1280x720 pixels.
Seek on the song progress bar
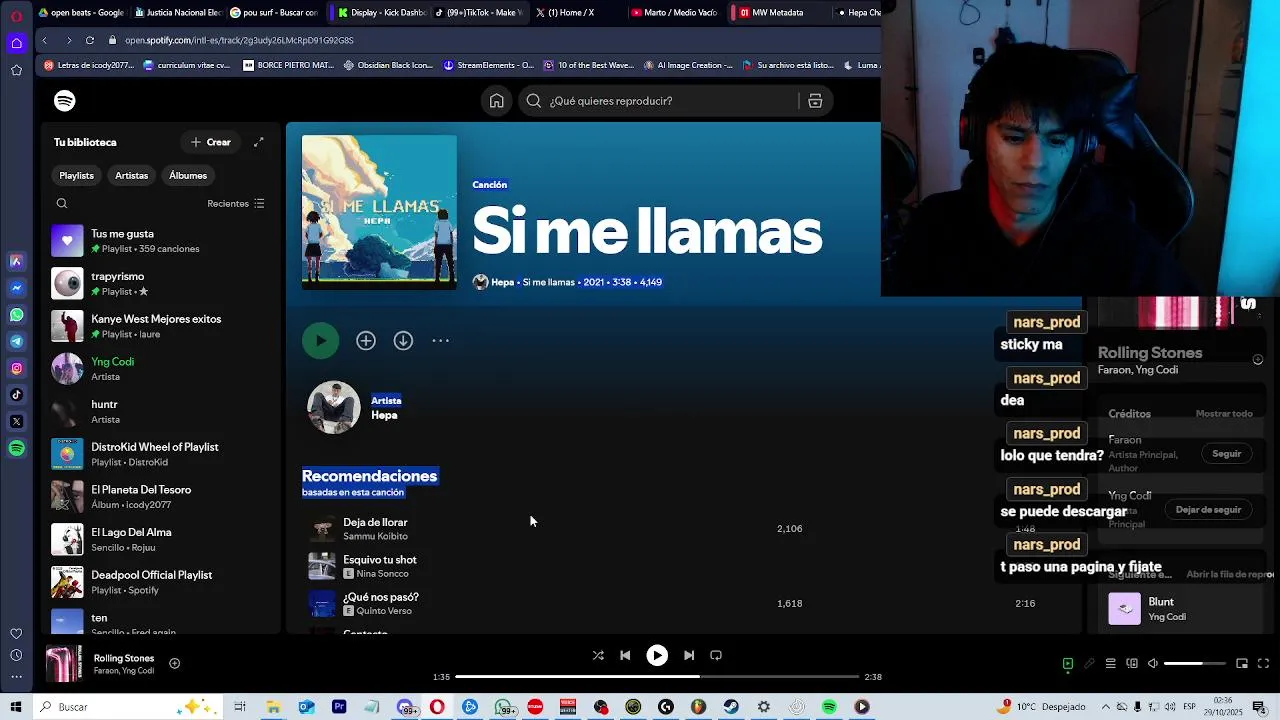pos(657,677)
